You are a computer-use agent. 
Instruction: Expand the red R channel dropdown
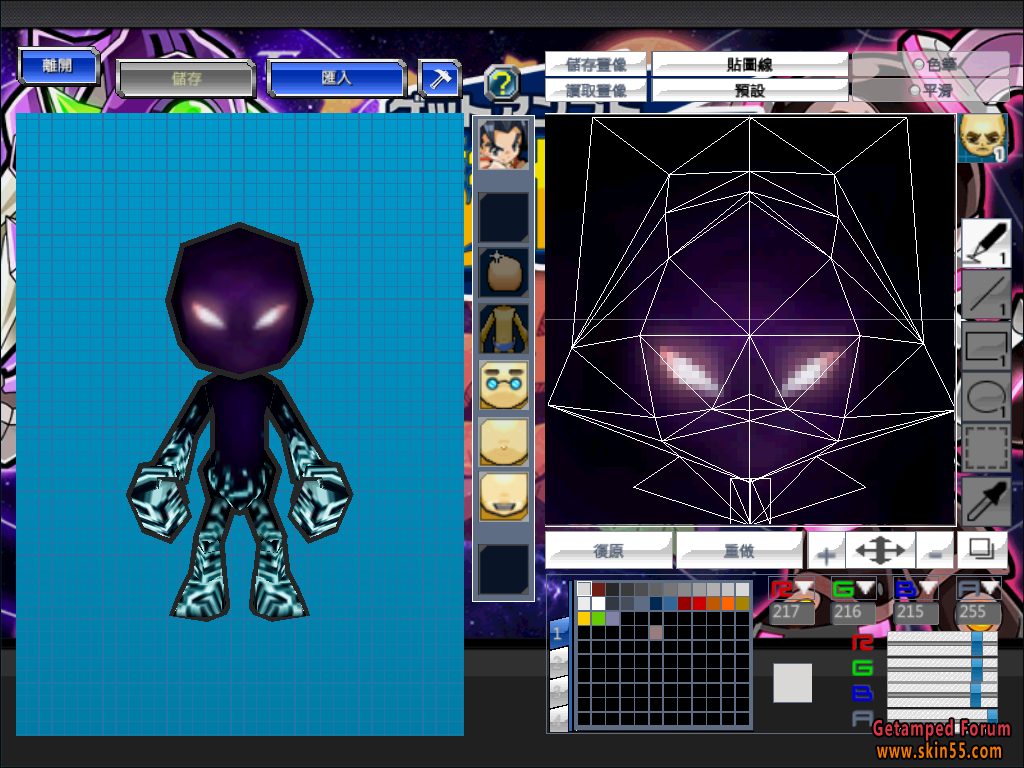(802, 588)
